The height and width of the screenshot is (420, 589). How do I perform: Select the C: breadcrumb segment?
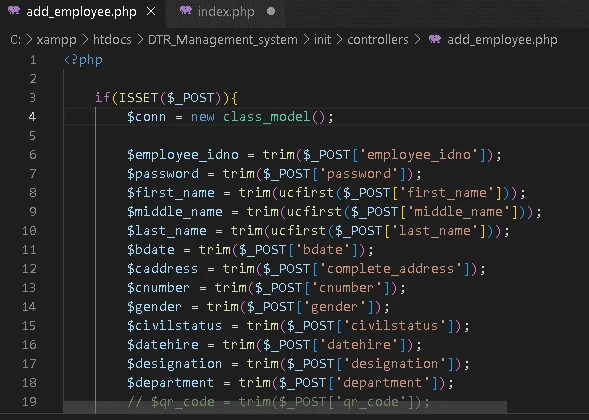[x=15, y=40]
